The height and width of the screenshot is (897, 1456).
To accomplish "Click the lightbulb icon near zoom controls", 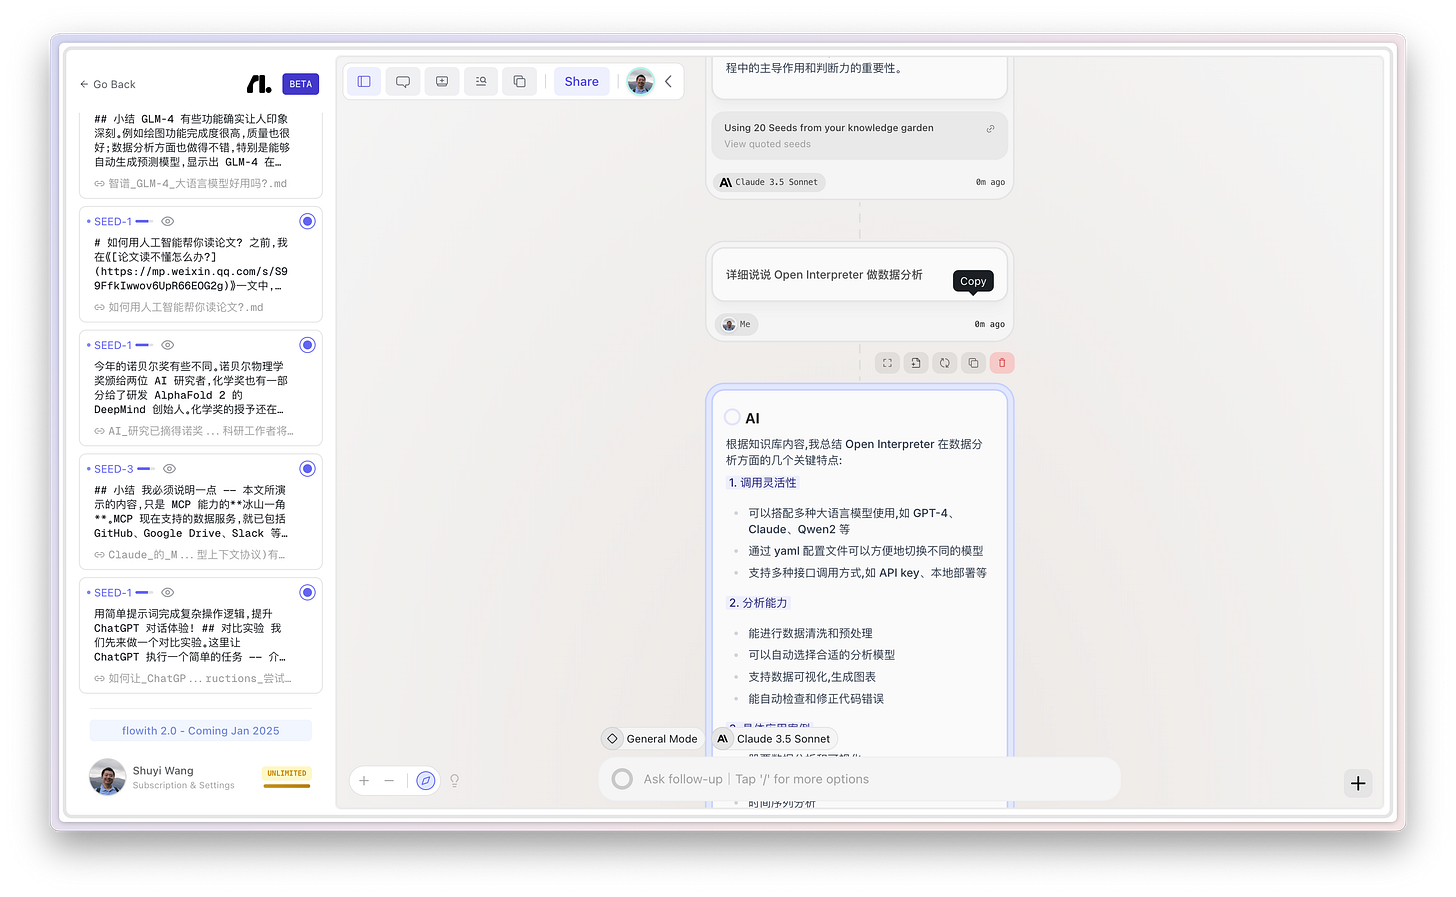I will pos(455,781).
